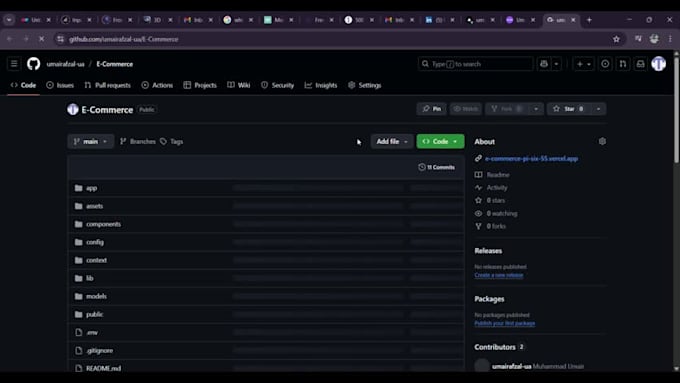Open the 11 Commits history

tap(437, 167)
